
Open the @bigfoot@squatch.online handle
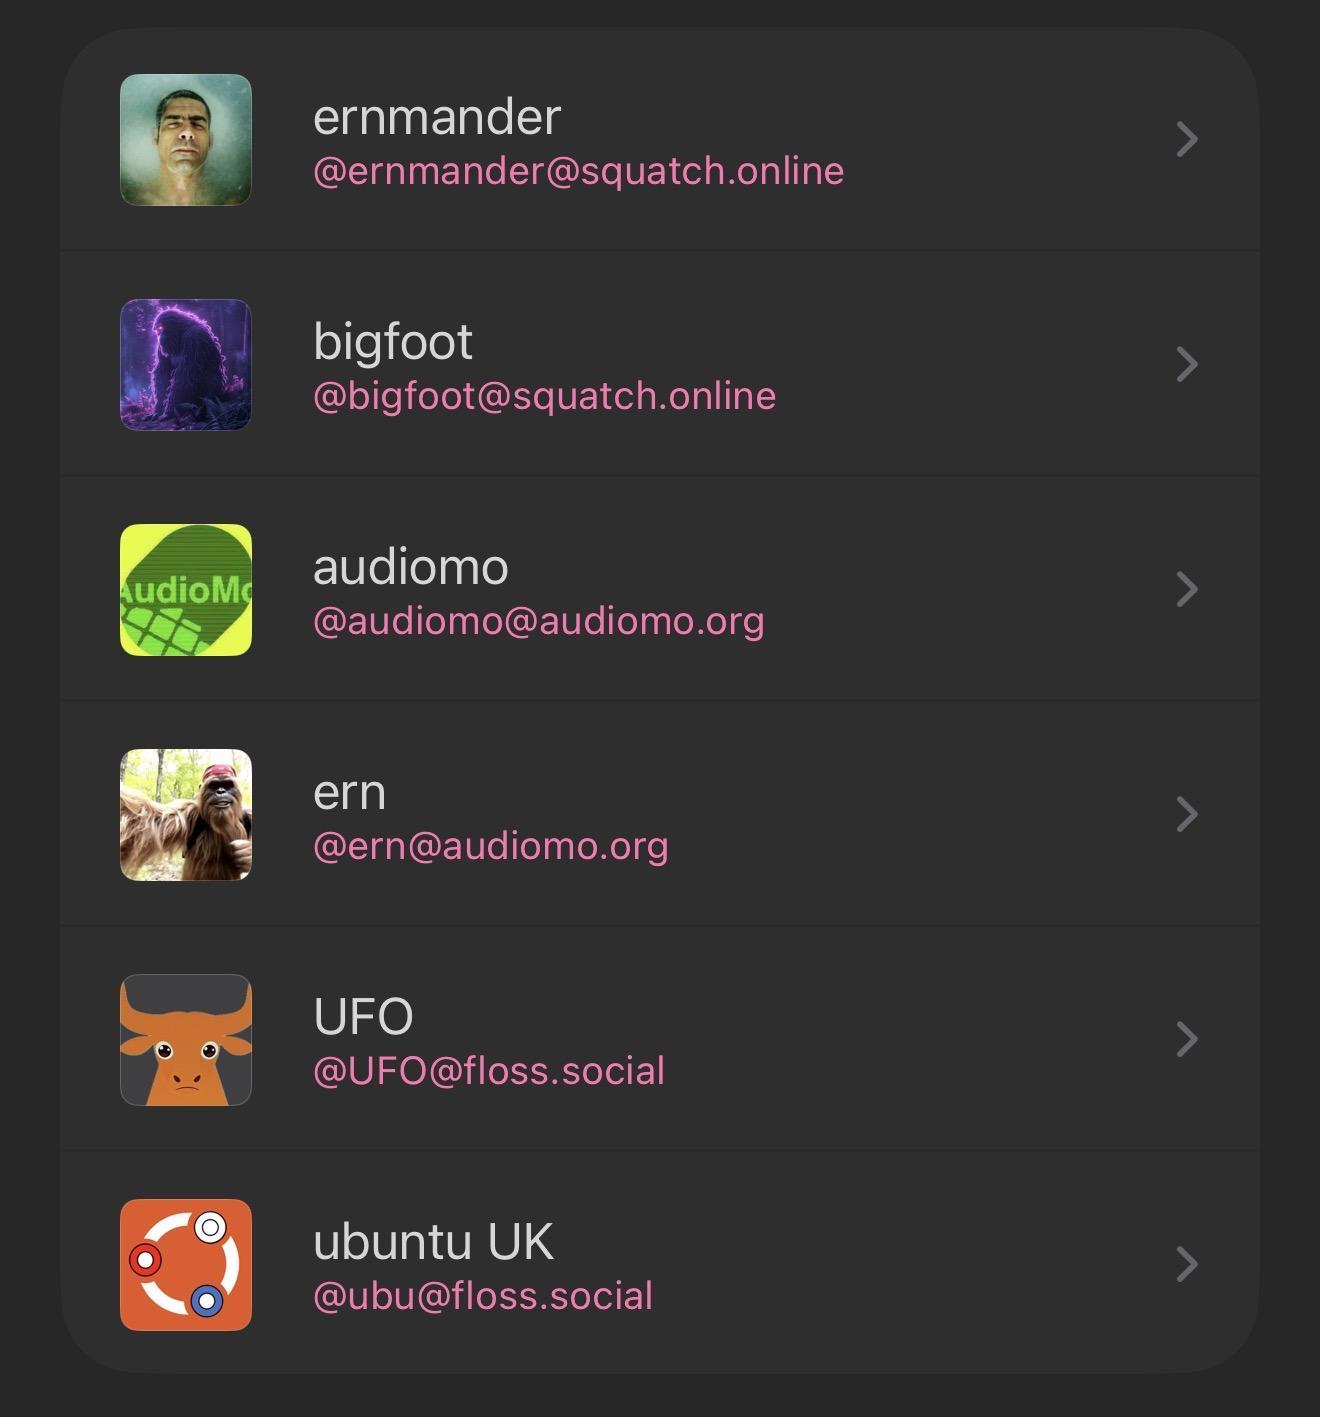click(x=544, y=397)
